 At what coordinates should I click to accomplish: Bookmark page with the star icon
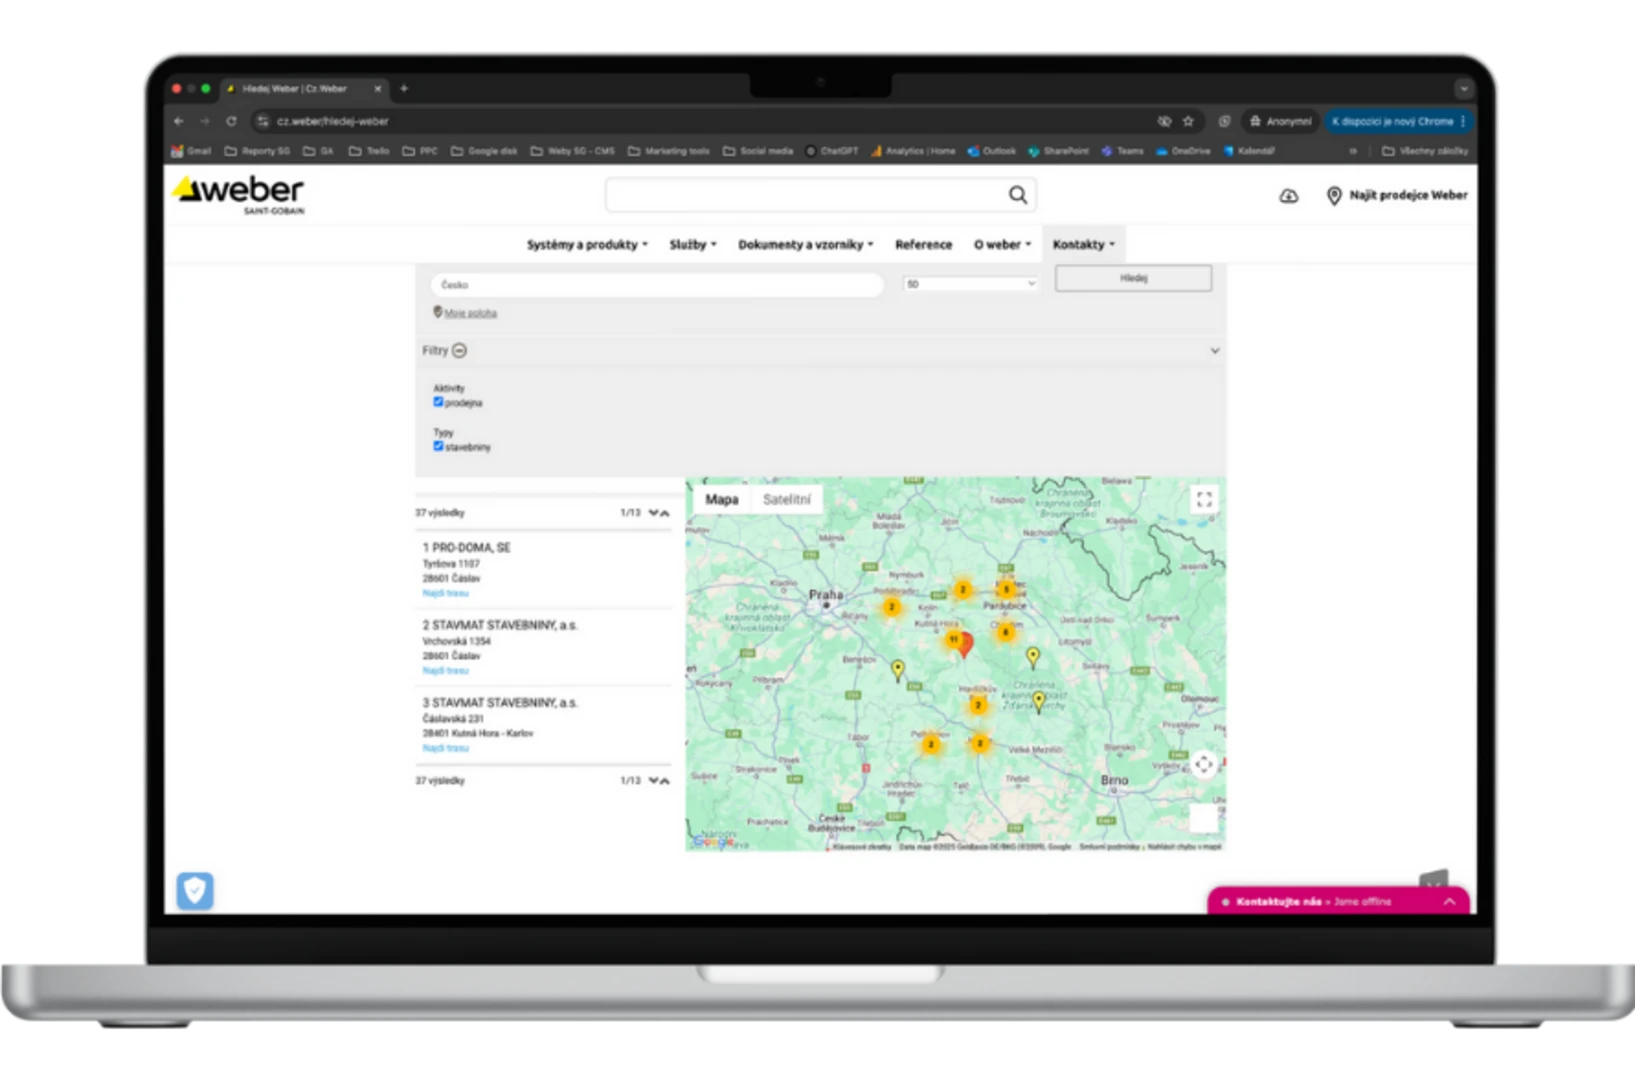pos(1188,121)
